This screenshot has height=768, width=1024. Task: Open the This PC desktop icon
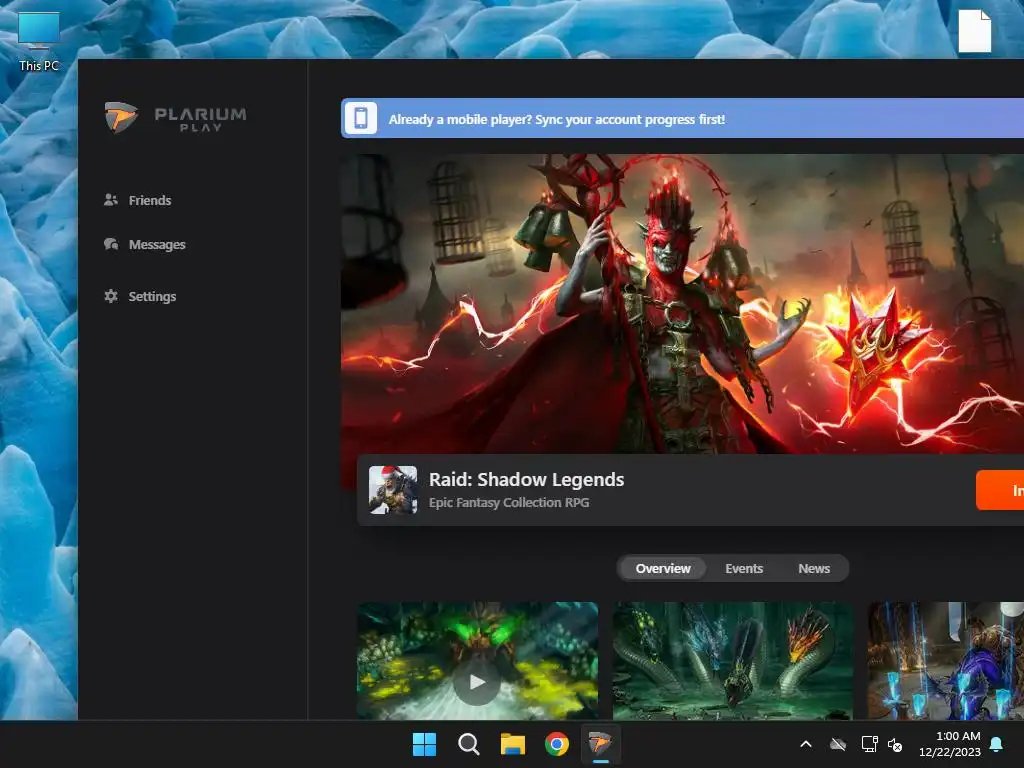pos(39,40)
